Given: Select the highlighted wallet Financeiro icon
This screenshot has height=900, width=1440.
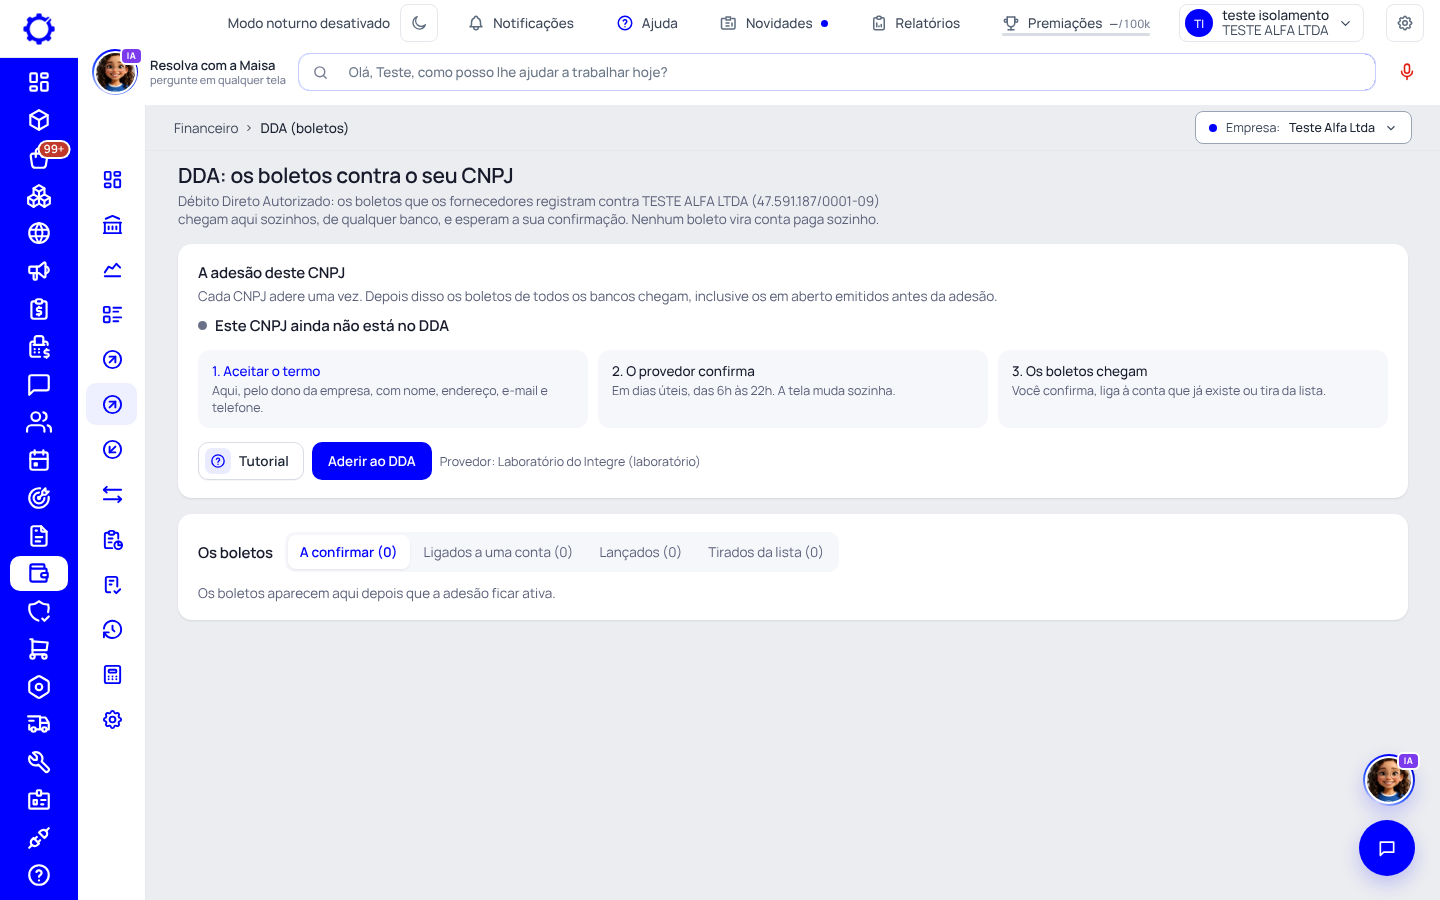Looking at the screenshot, I should (39, 573).
